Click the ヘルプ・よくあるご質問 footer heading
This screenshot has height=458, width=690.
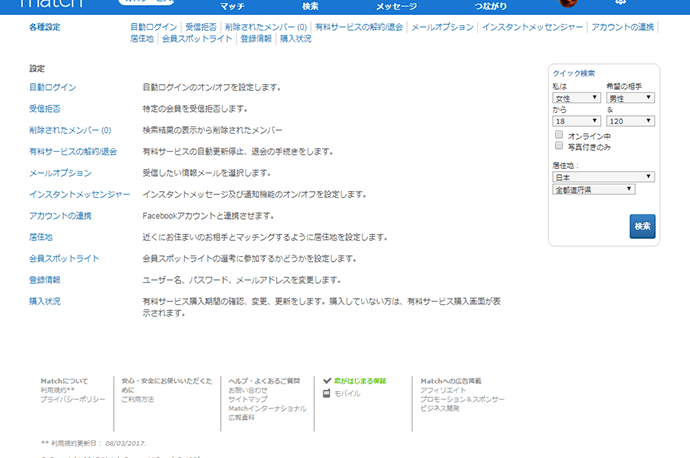(x=264, y=381)
